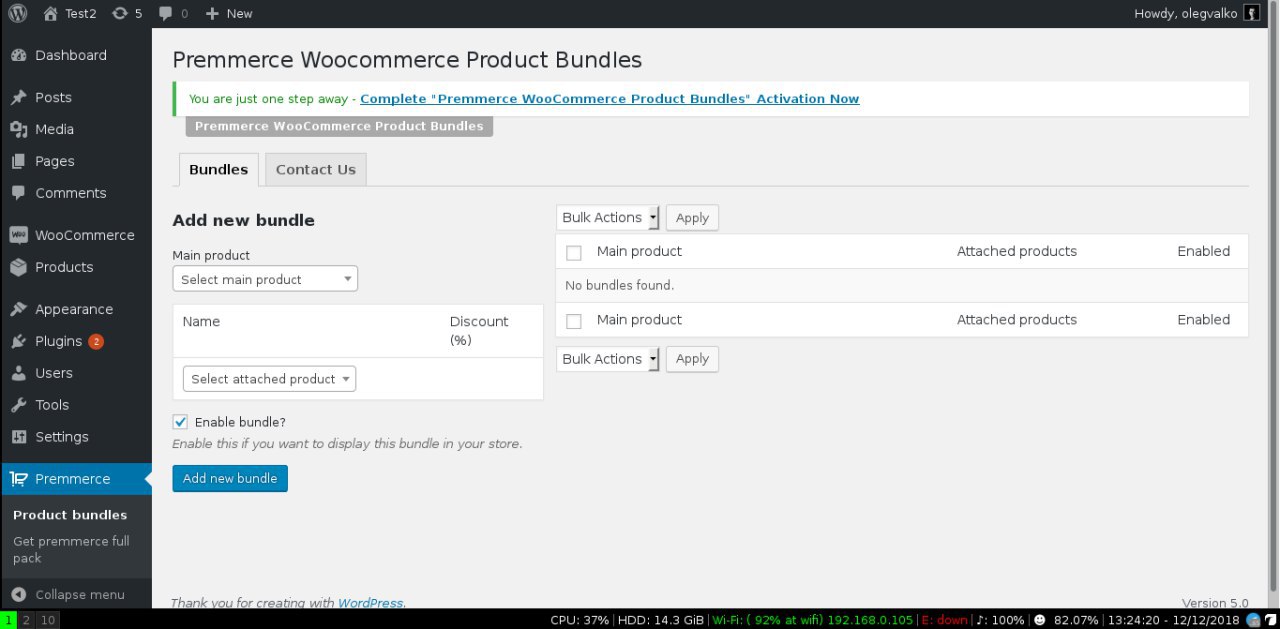The height and width of the screenshot is (629, 1280).
Task: Click the Name column in bundle form
Action: [x=201, y=321]
